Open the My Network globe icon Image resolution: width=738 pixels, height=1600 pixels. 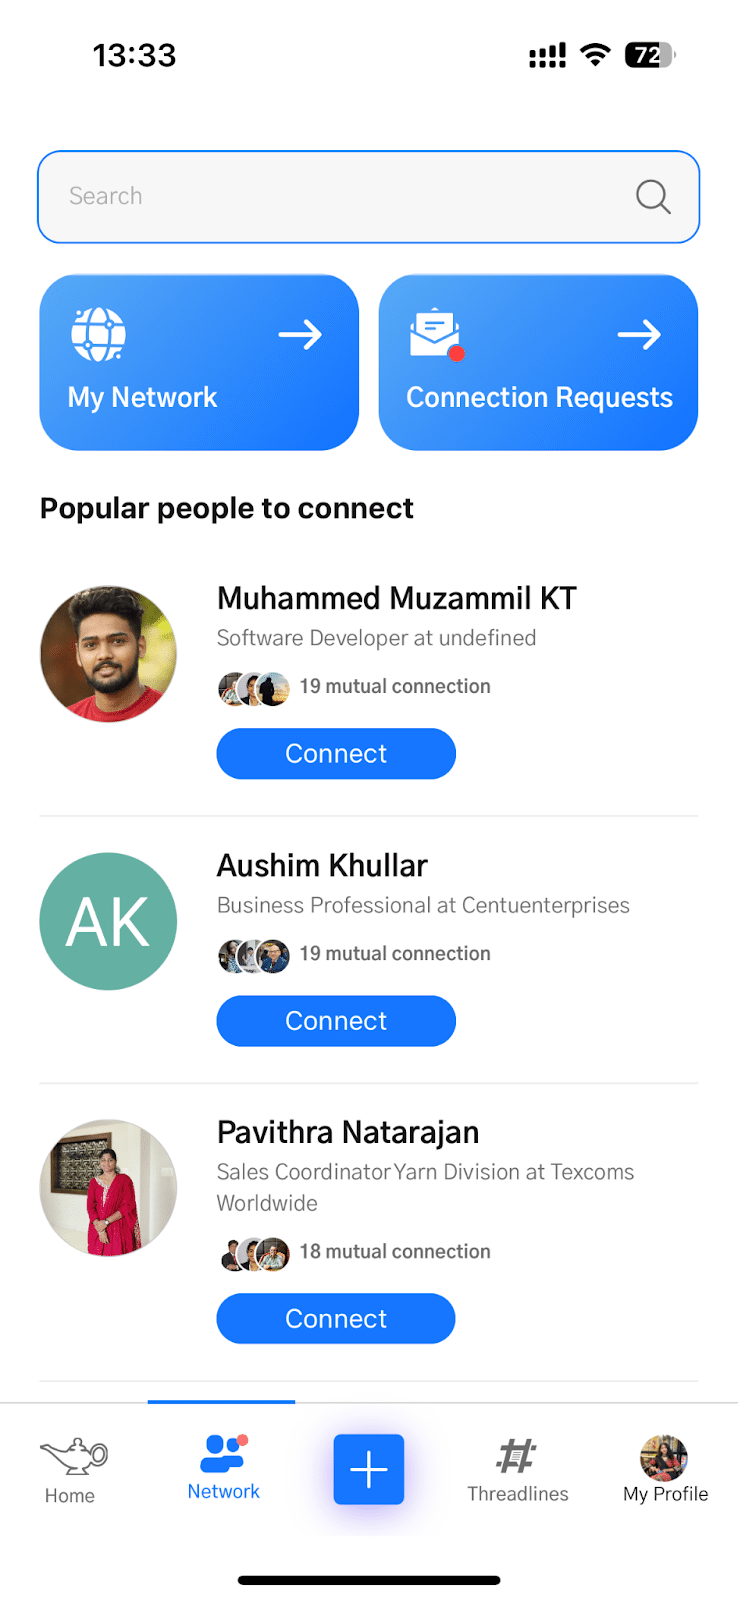click(98, 334)
